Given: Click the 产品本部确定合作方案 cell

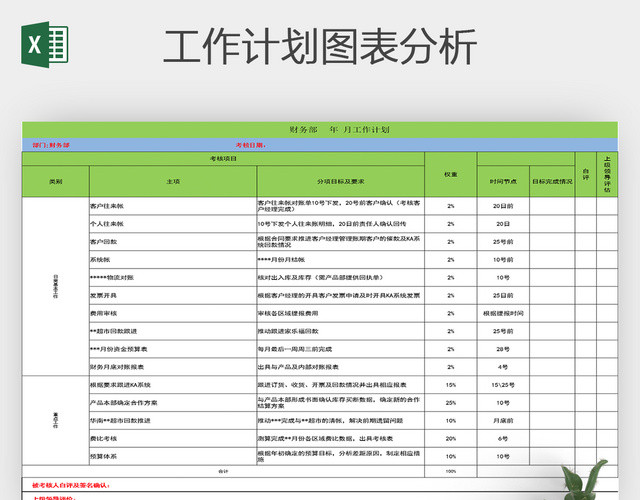Looking at the screenshot, I should (173, 402).
